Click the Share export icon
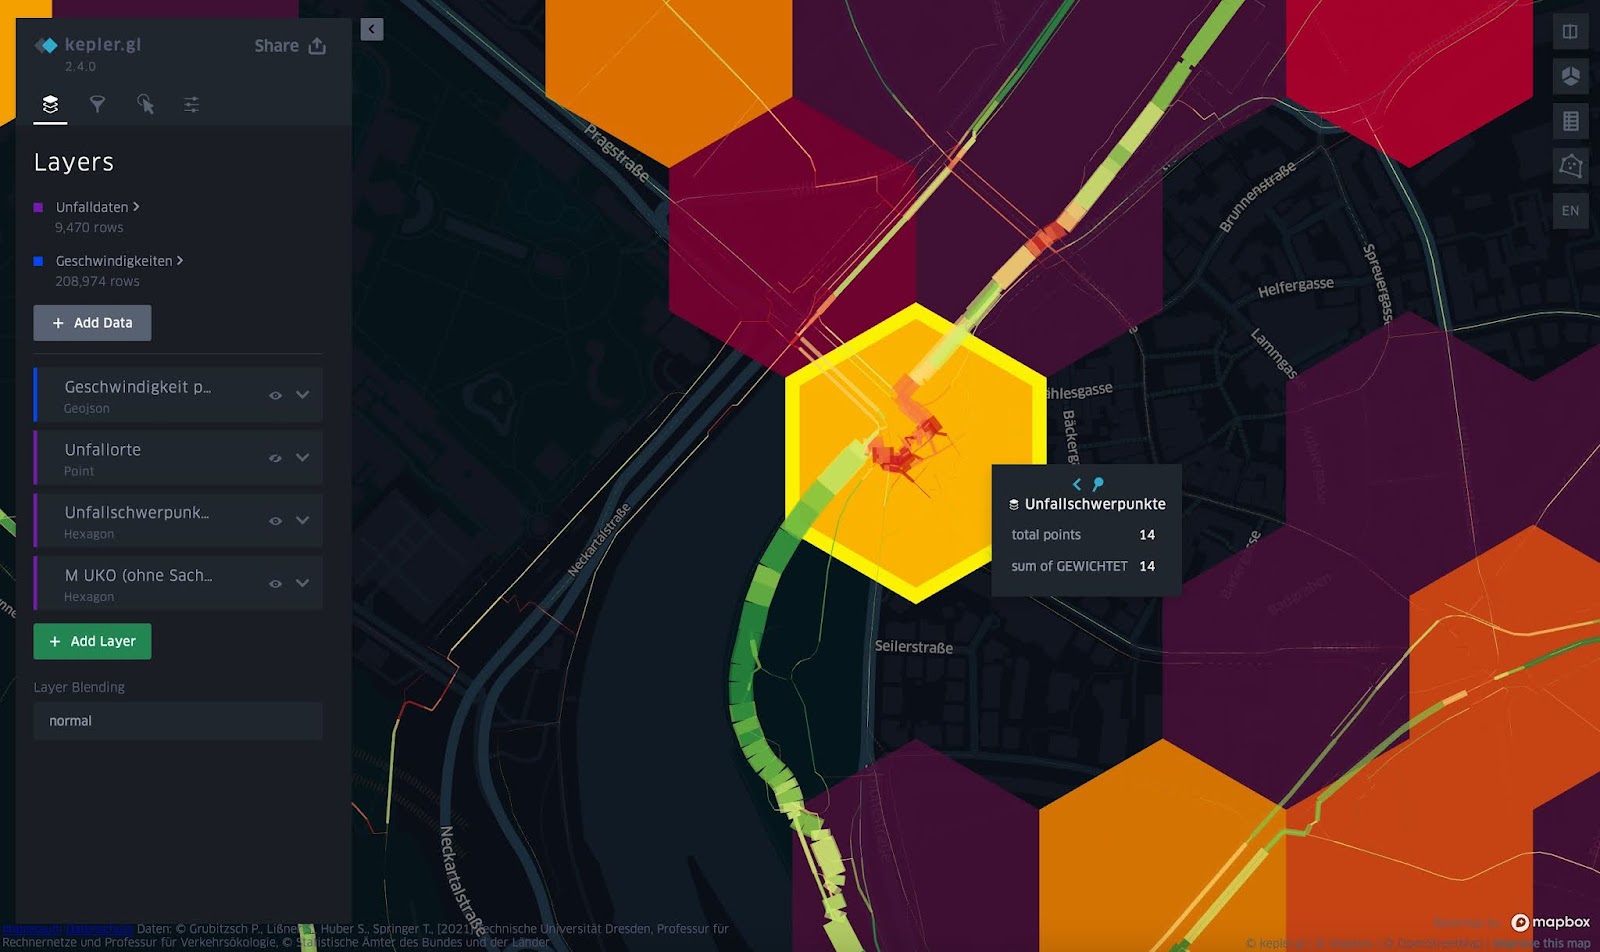This screenshot has height=952, width=1600. pos(317,46)
